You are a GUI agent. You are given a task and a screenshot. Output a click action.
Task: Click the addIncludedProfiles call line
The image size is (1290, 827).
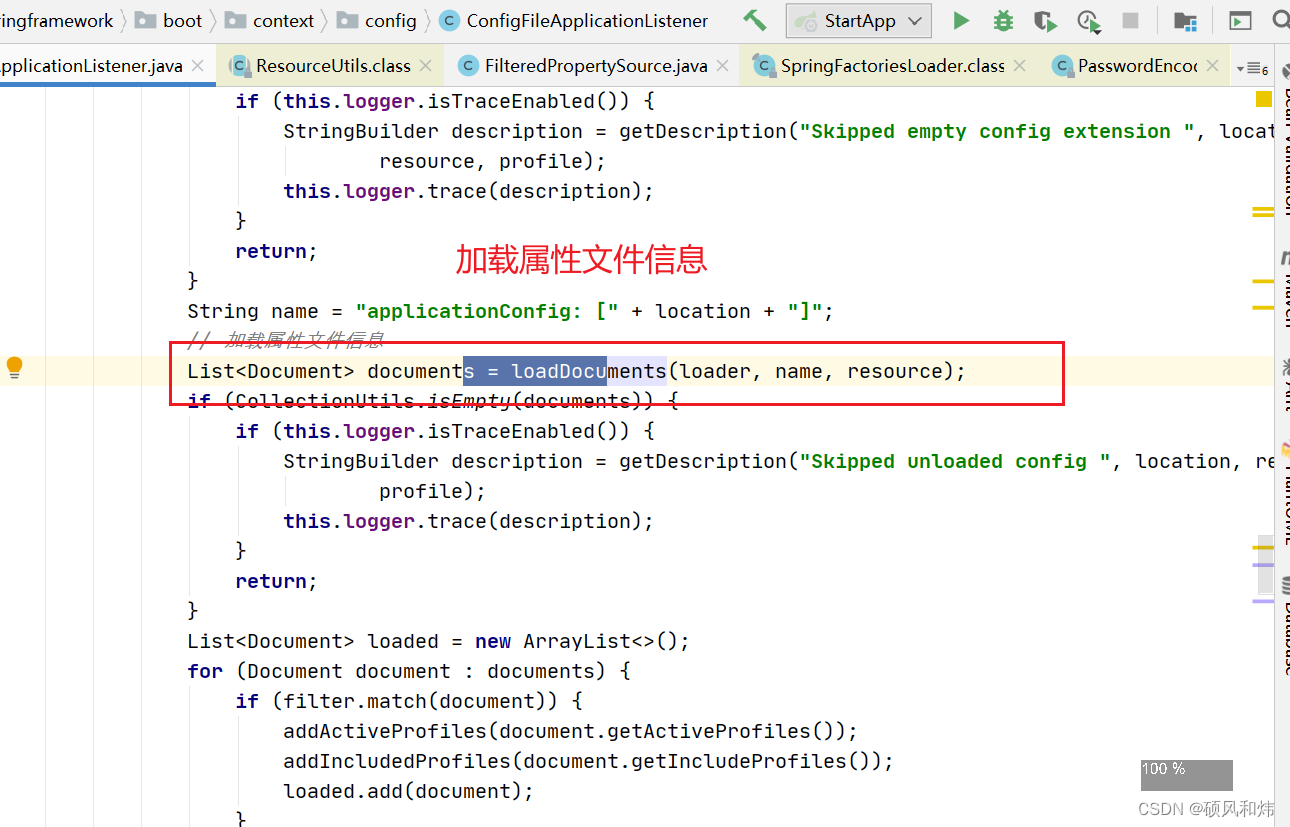(588, 761)
